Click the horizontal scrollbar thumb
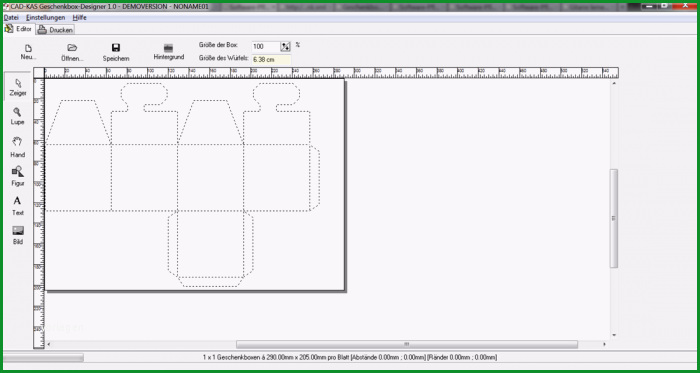Viewport: 700px width, 373px height. [407, 344]
